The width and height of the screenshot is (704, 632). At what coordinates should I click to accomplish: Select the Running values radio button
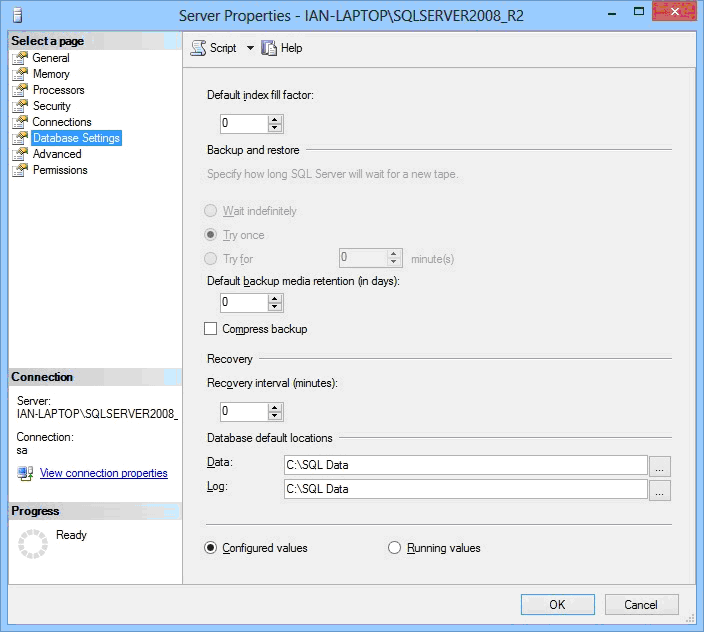point(394,548)
